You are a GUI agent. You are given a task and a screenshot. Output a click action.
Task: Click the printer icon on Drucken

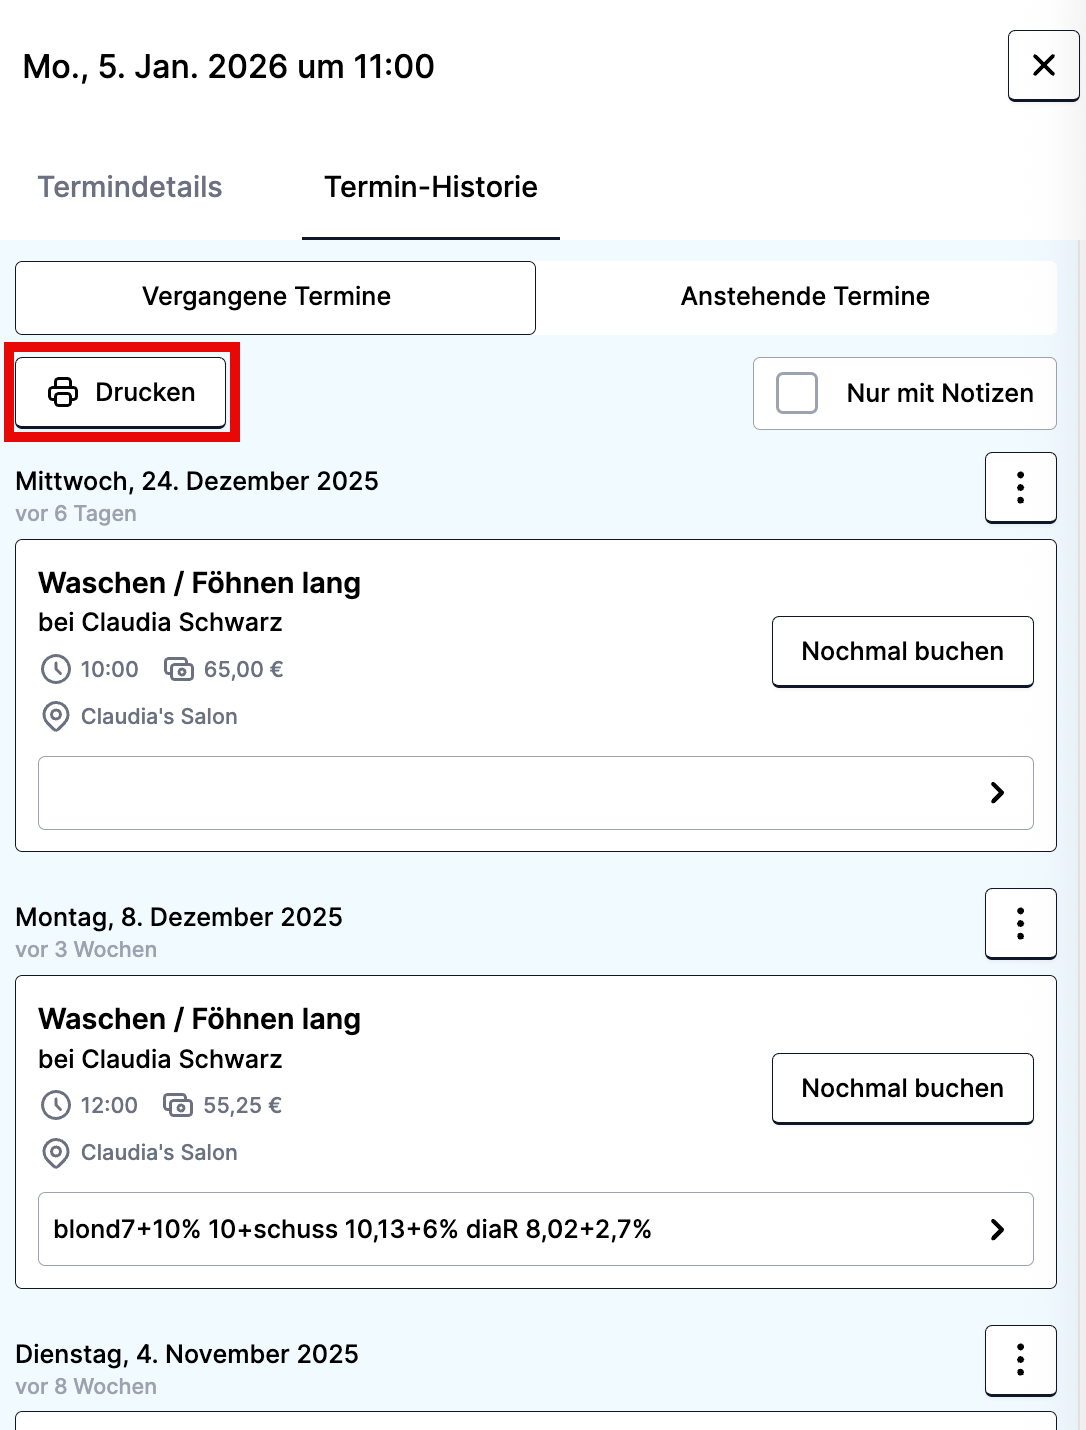63,392
